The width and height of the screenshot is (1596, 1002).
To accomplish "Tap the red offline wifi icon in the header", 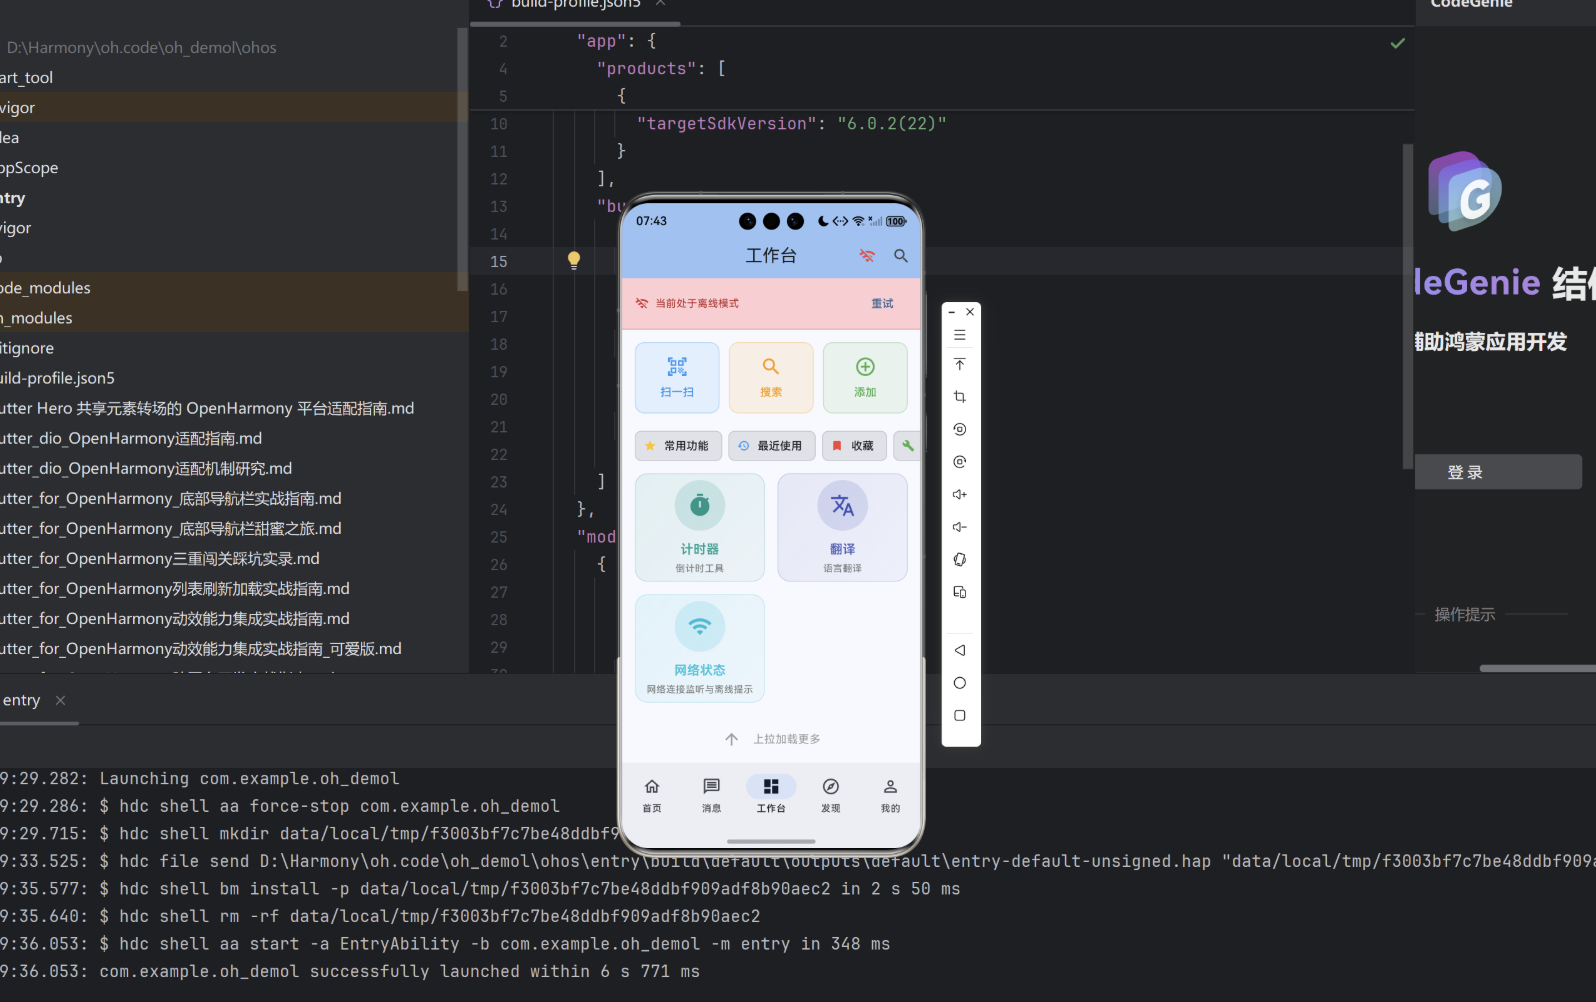I will (x=867, y=256).
